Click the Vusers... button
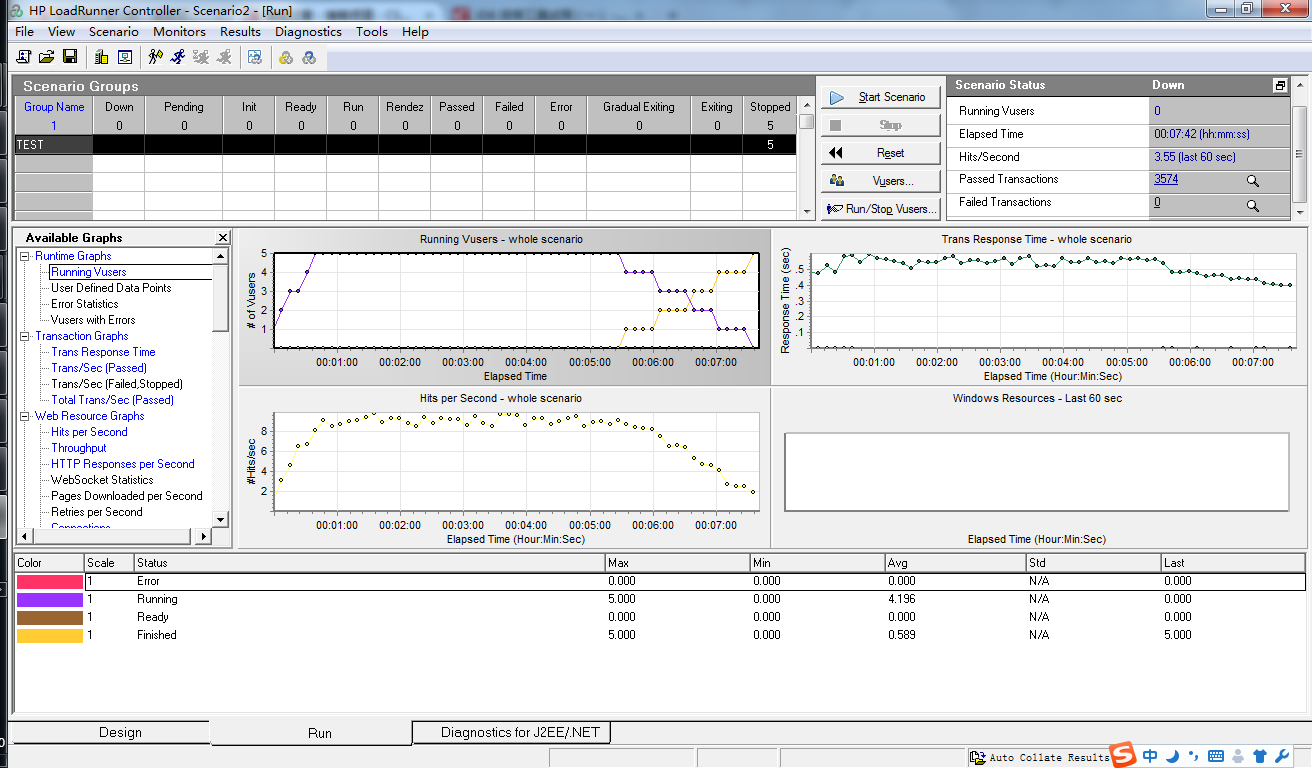 (881, 181)
